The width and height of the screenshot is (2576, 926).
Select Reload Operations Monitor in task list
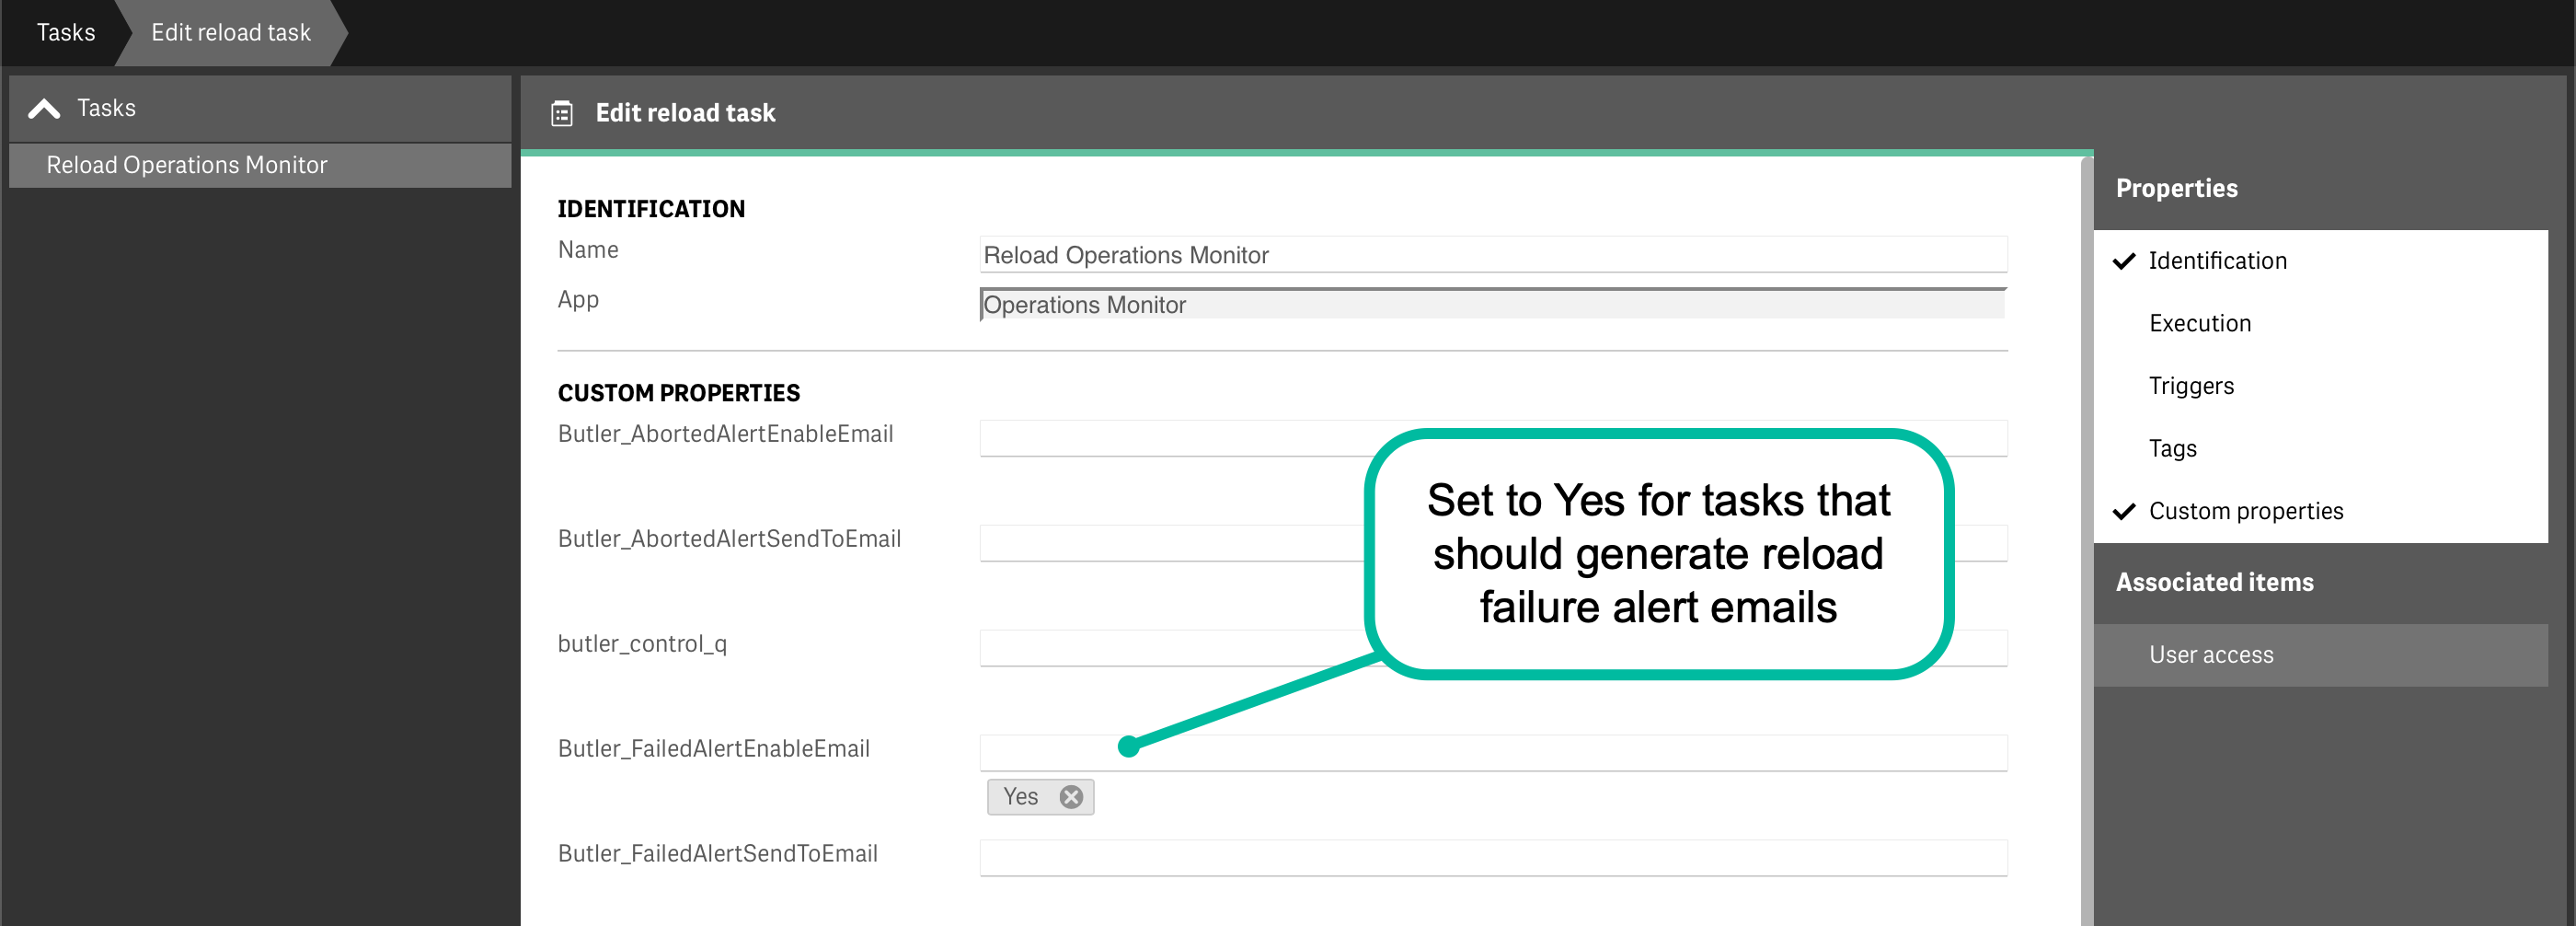pyautogui.click(x=260, y=165)
